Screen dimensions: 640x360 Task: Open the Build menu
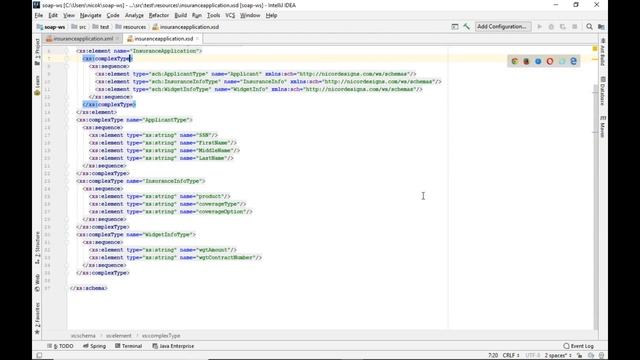(x=180, y=16)
